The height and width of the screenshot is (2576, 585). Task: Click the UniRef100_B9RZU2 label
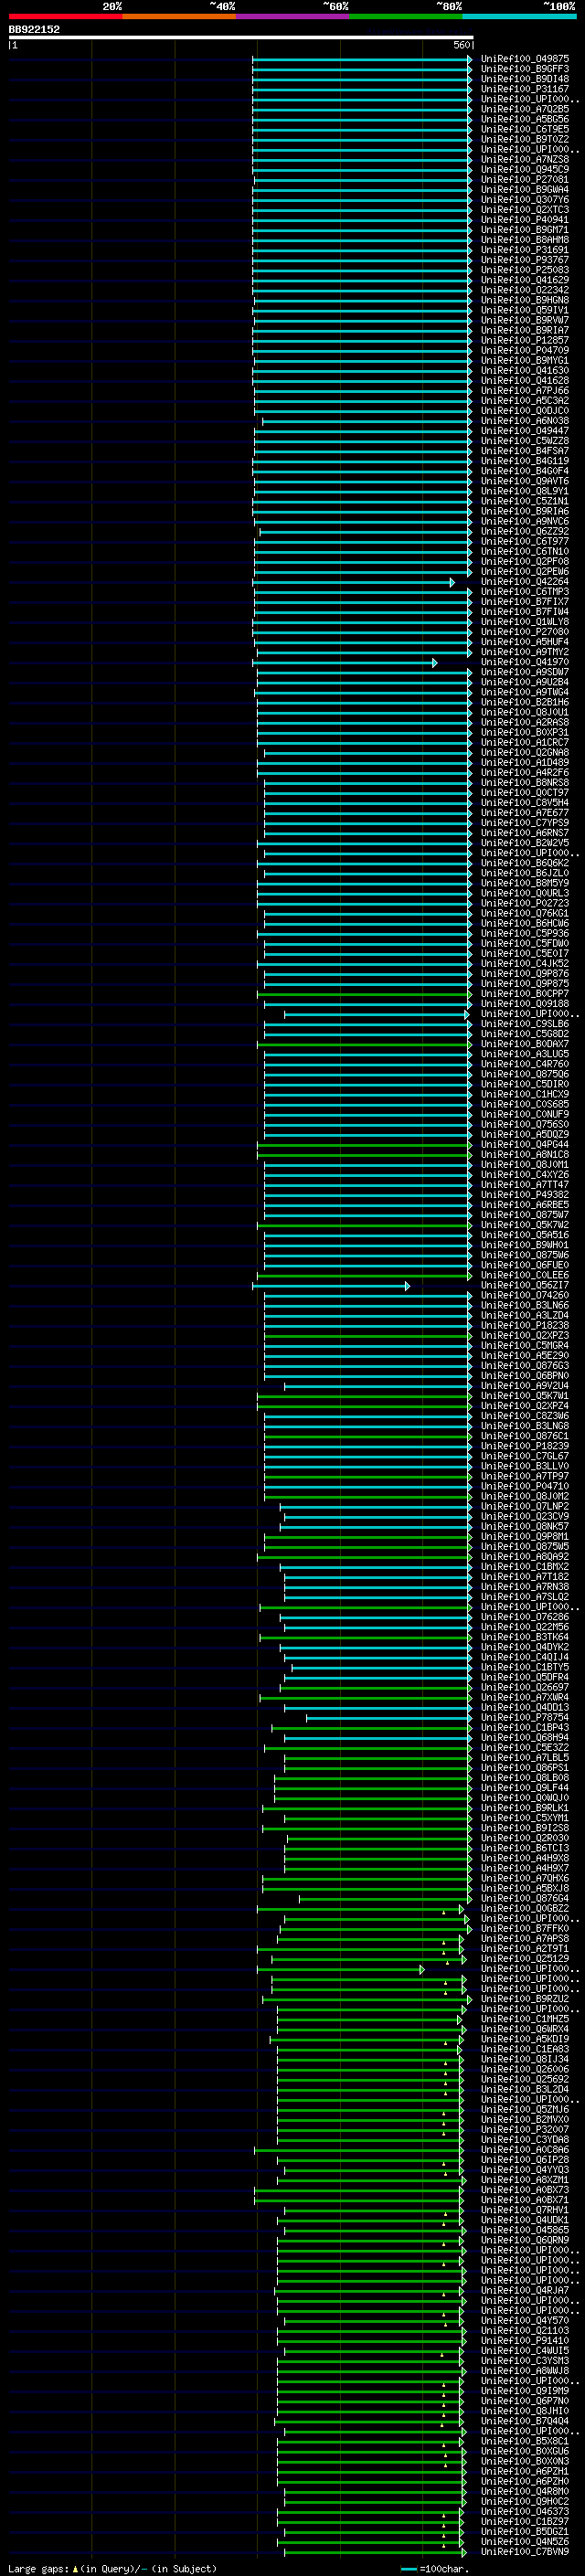click(x=524, y=1999)
